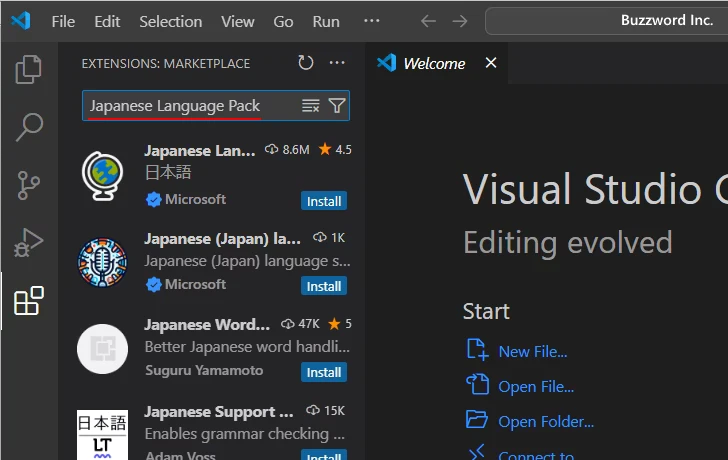The width and height of the screenshot is (728, 460).
Task: Expand the hidden menu bar items ellipsis
Action: 372,21
